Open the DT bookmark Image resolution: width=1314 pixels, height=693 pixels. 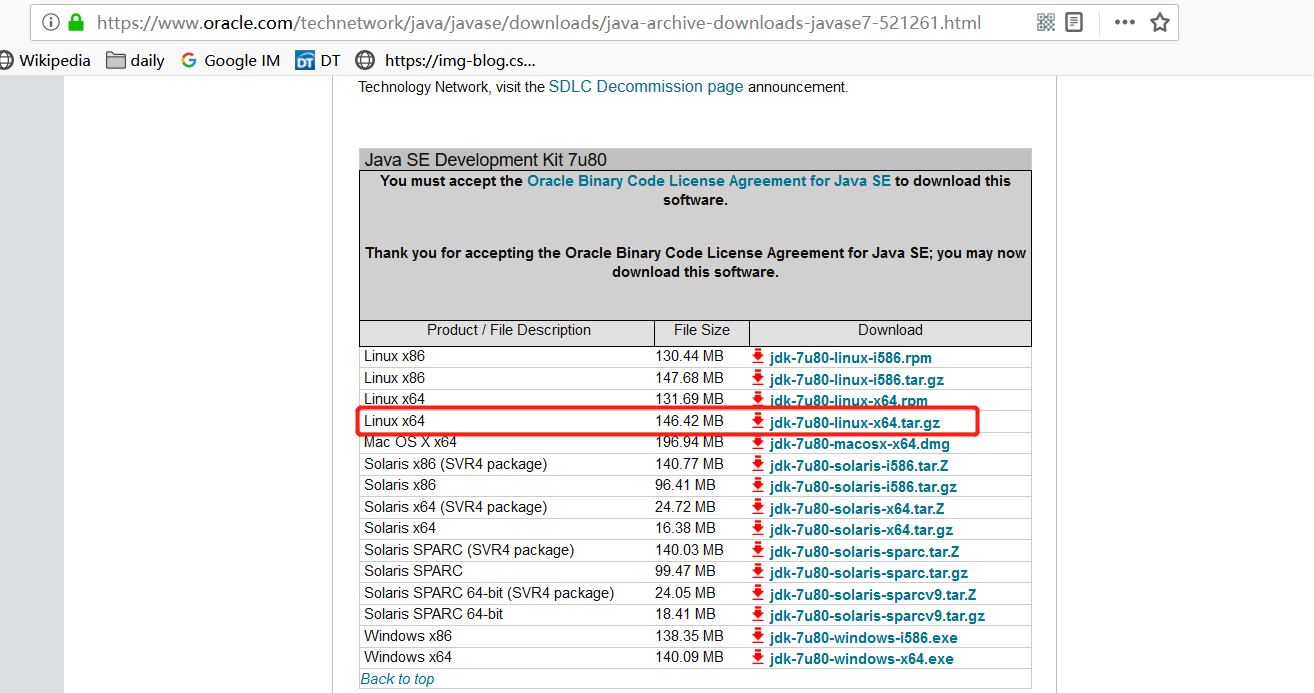[x=318, y=60]
